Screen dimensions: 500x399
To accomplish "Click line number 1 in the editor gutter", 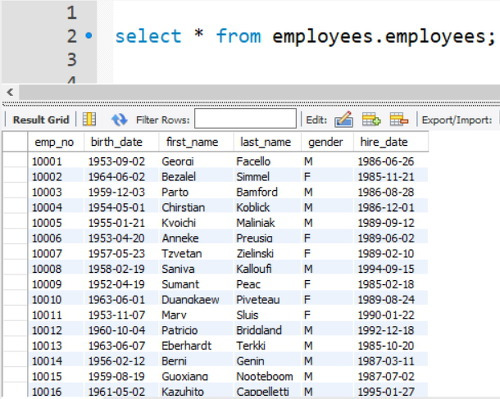I will [x=72, y=13].
